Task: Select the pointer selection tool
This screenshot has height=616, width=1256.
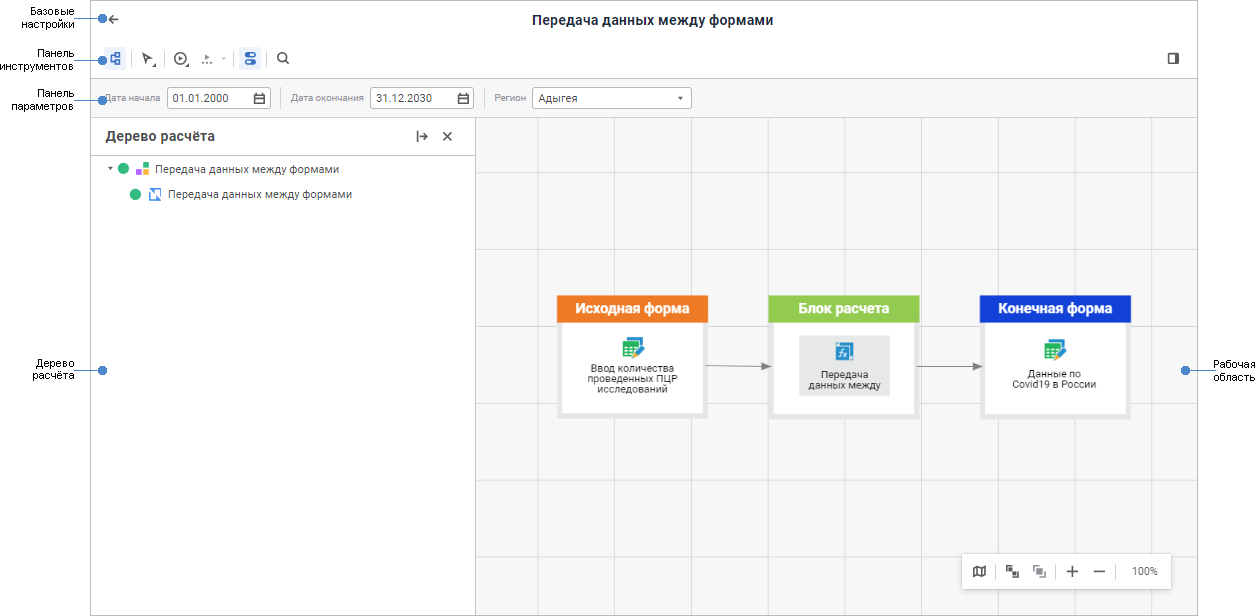Action: [x=148, y=59]
